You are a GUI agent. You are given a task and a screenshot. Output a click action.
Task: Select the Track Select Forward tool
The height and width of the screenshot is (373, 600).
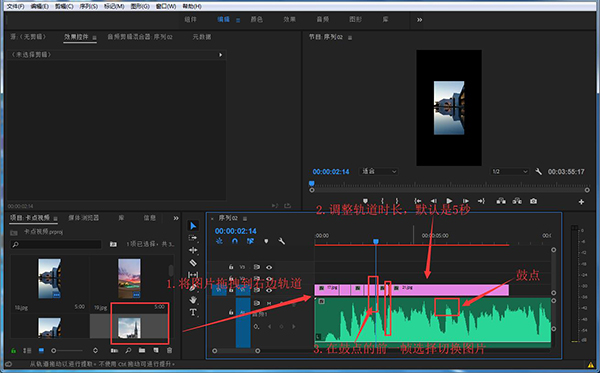tap(193, 238)
